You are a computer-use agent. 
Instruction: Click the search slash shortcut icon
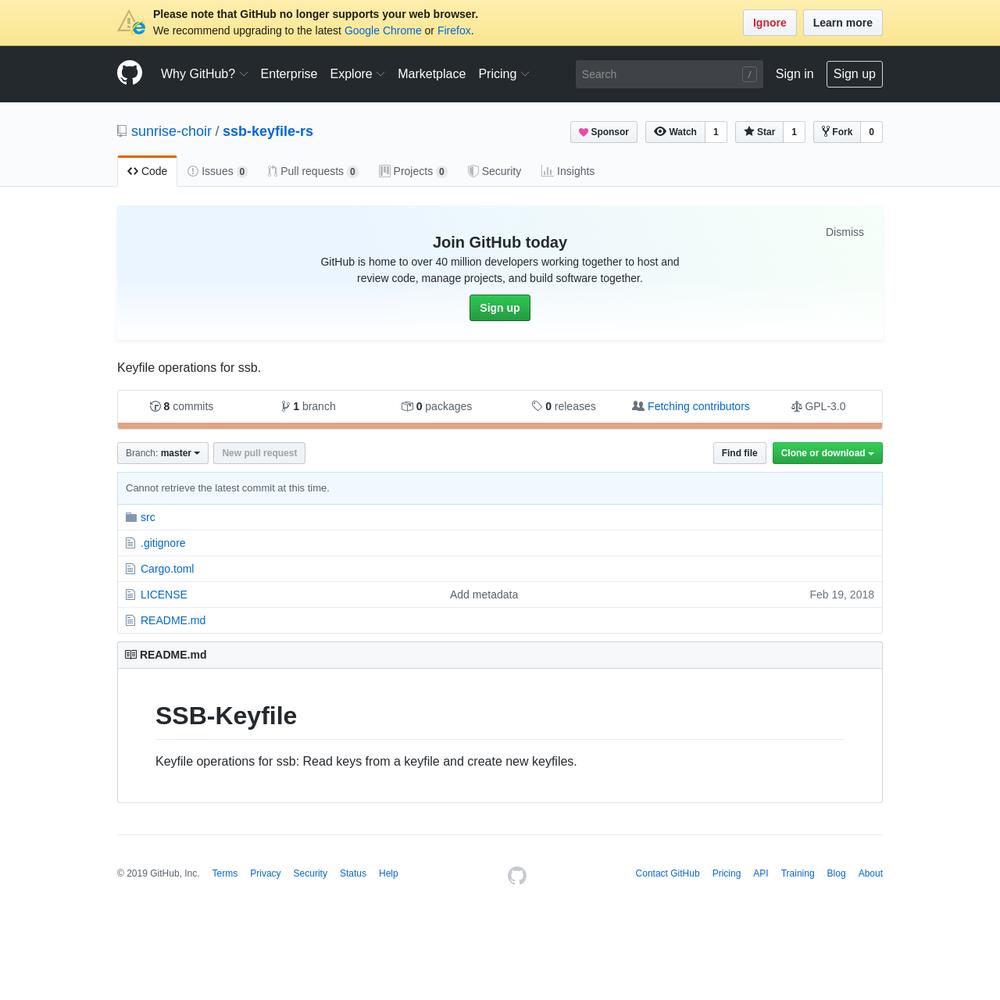pyautogui.click(x=749, y=75)
